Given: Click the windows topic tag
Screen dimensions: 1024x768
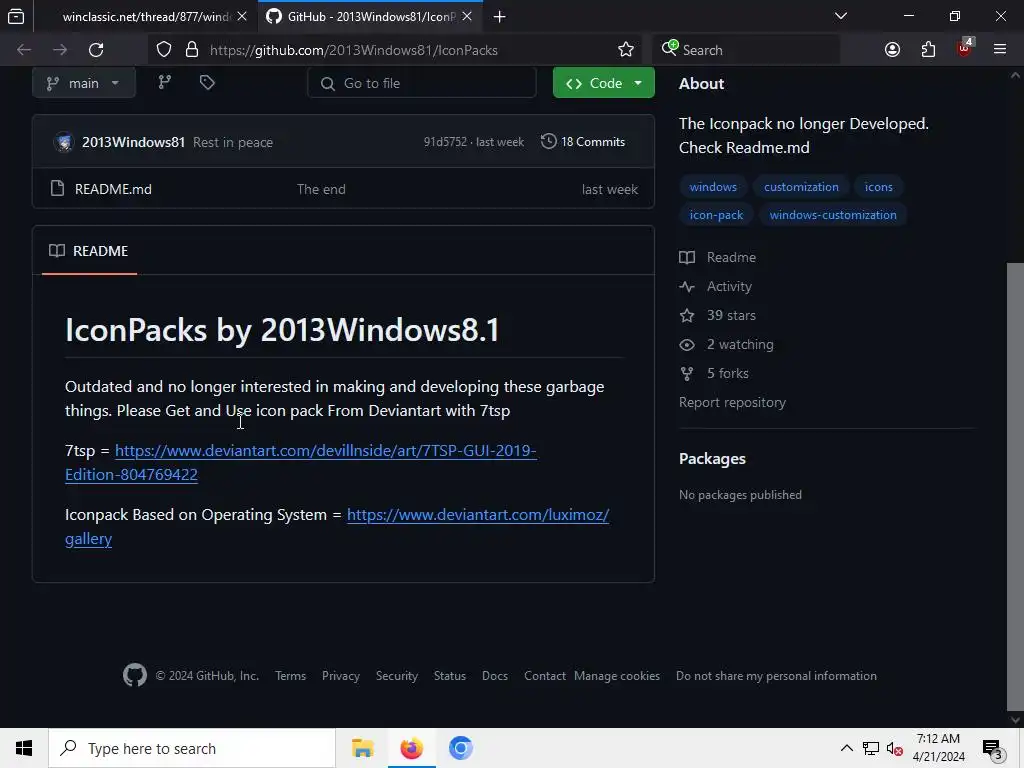Looking at the screenshot, I should [x=713, y=187].
